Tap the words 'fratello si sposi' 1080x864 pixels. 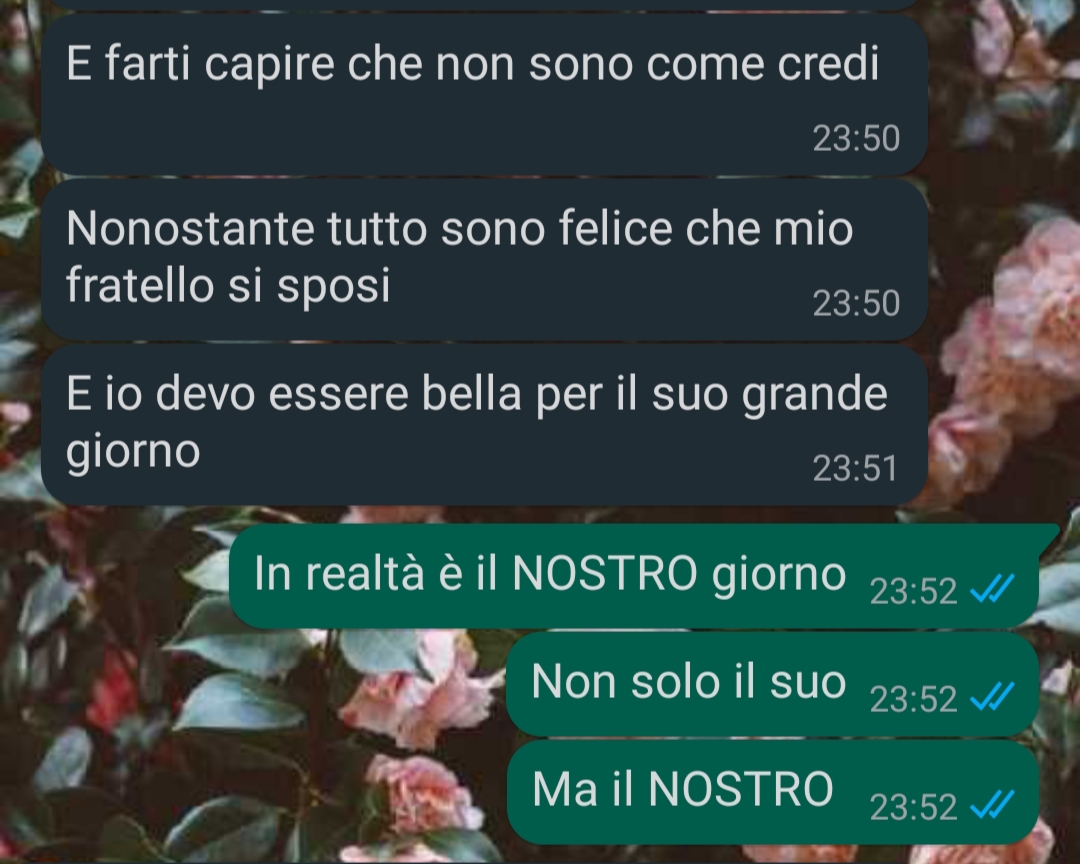(228, 285)
